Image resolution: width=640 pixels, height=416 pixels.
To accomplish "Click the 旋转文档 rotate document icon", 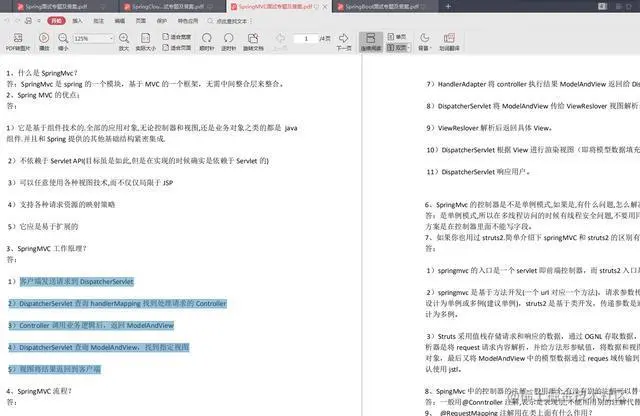I will pyautogui.click(x=253, y=42).
